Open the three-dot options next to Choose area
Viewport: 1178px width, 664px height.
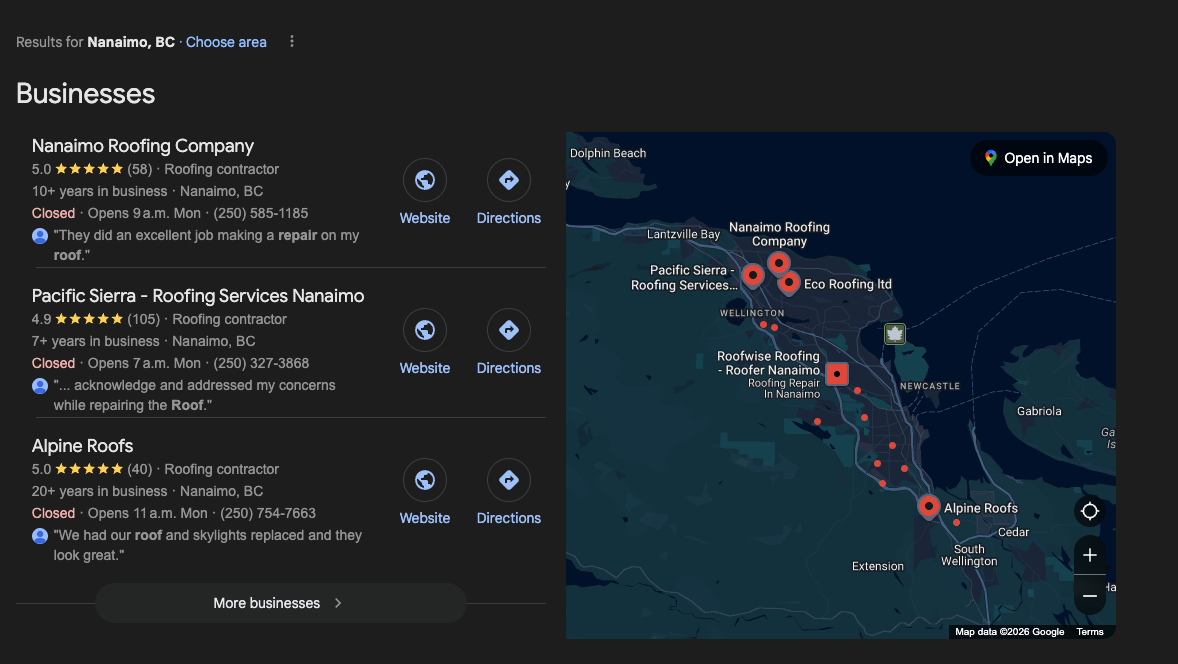coord(291,41)
